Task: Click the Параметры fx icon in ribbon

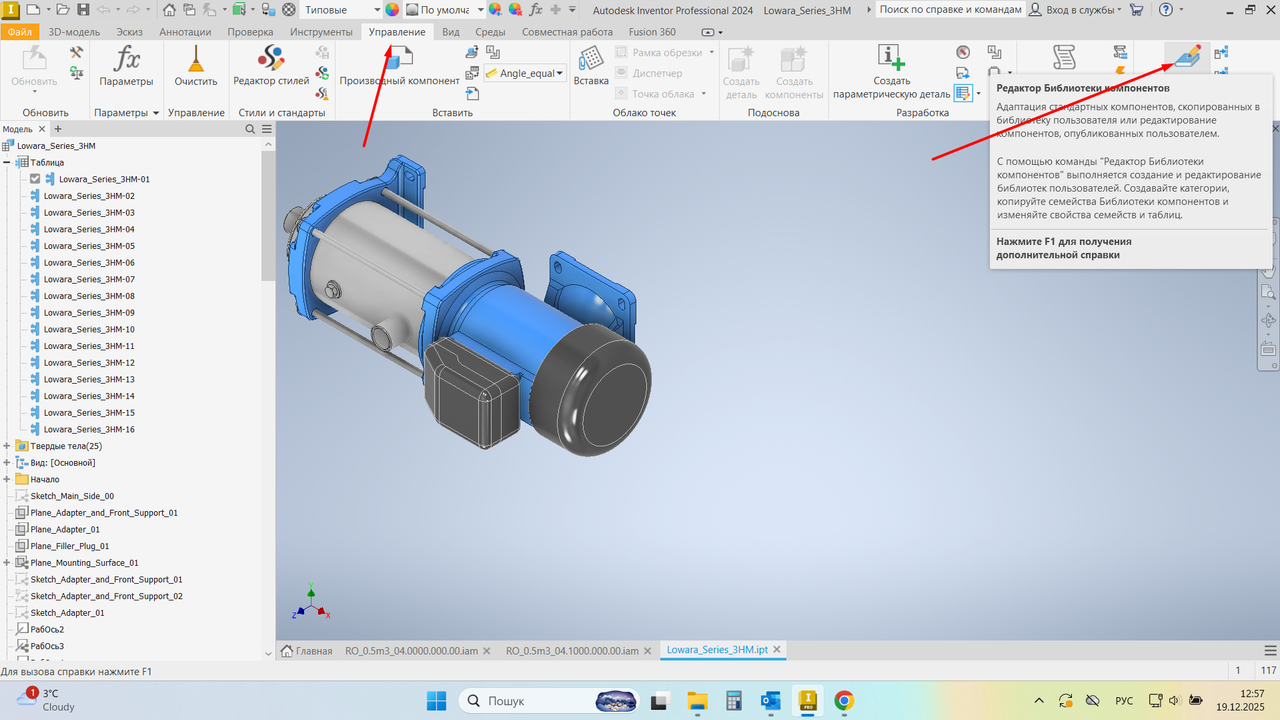Action: [x=127, y=66]
